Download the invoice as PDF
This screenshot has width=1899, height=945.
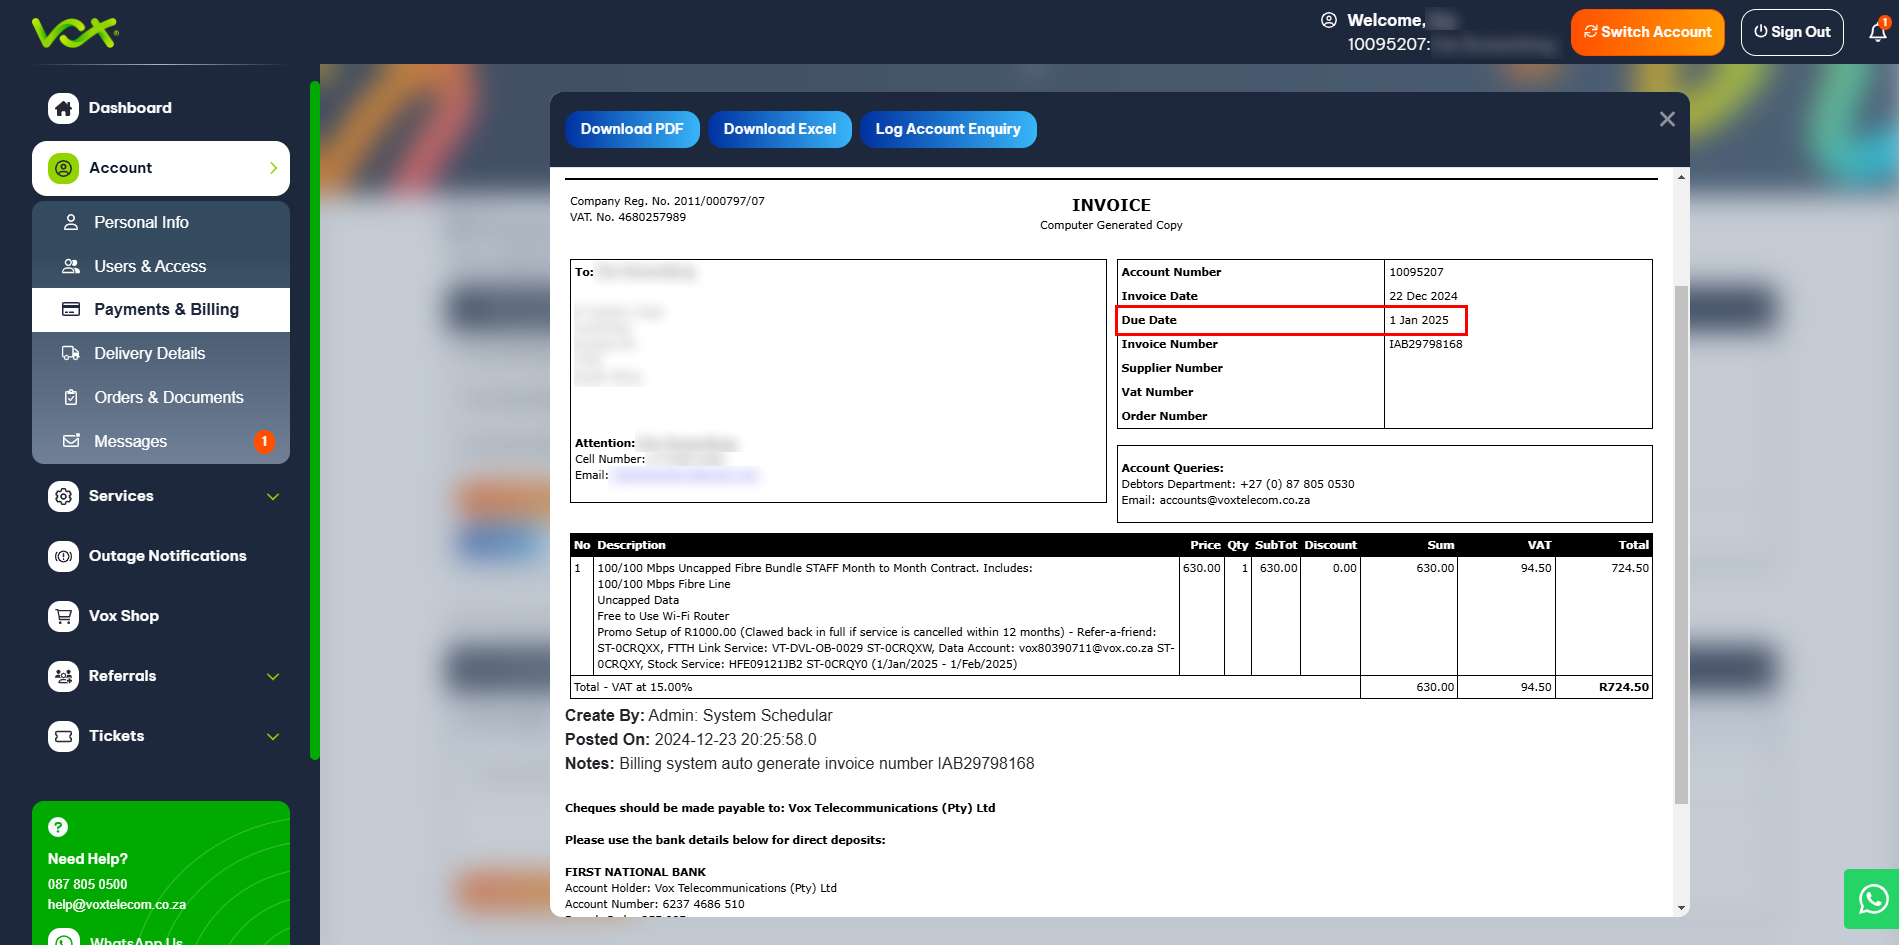632,129
